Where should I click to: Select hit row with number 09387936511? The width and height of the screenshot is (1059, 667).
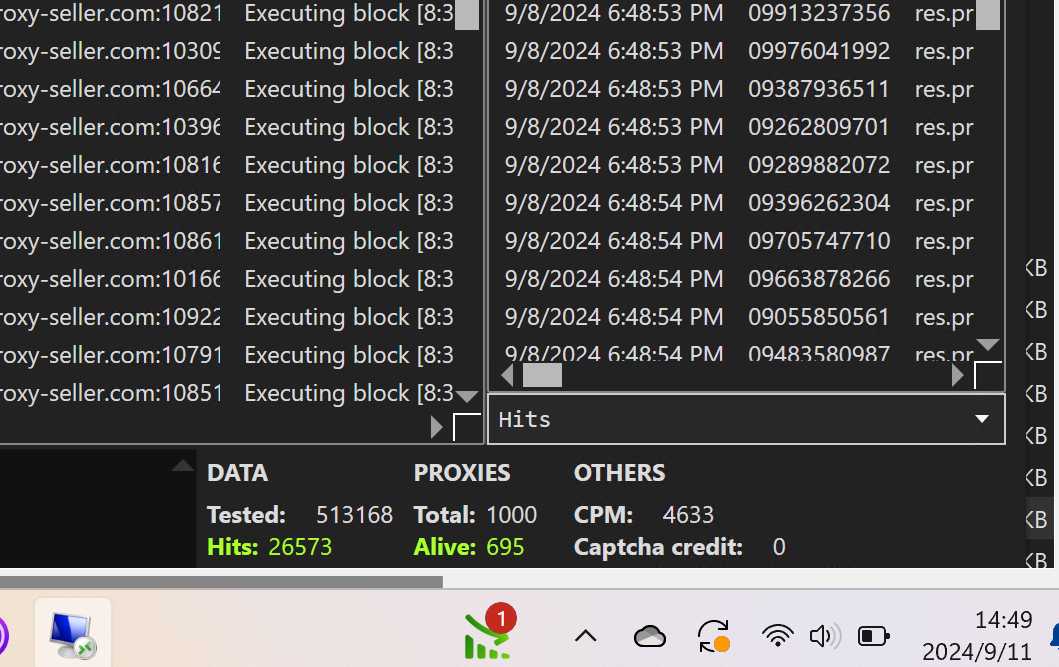[740, 88]
